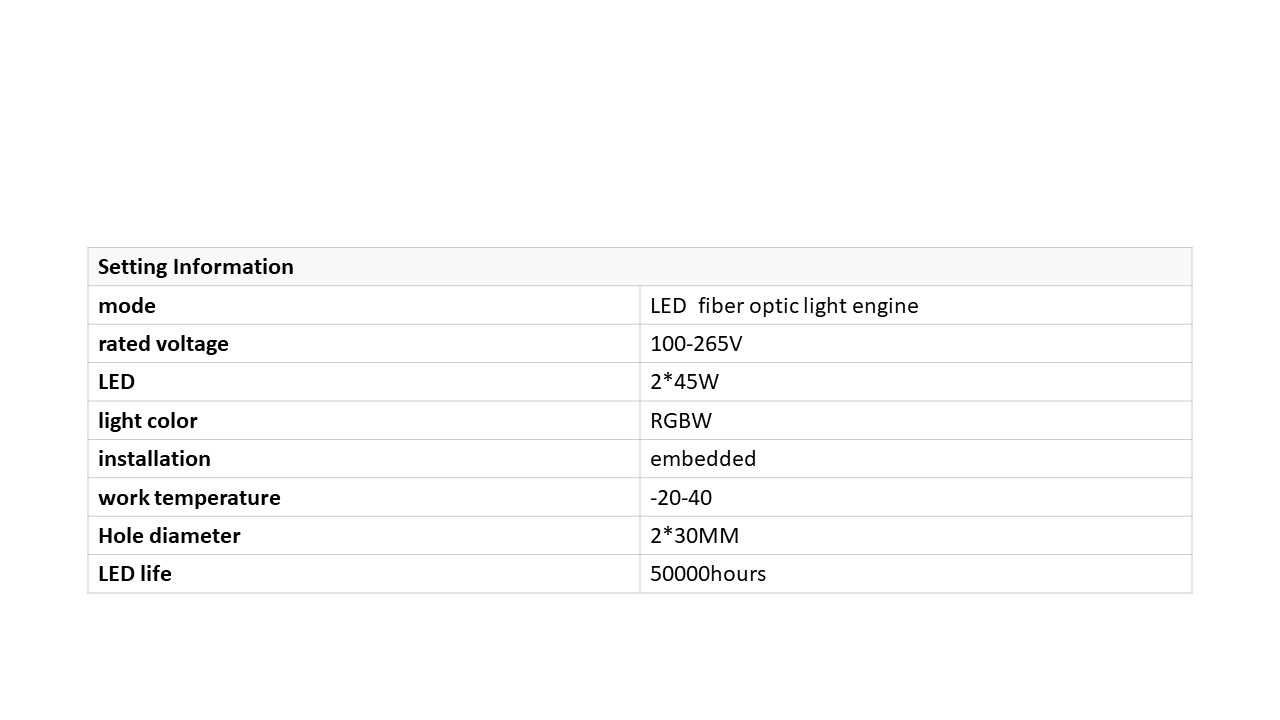
Task: Click the 2*45W value cell
Action: (x=916, y=382)
